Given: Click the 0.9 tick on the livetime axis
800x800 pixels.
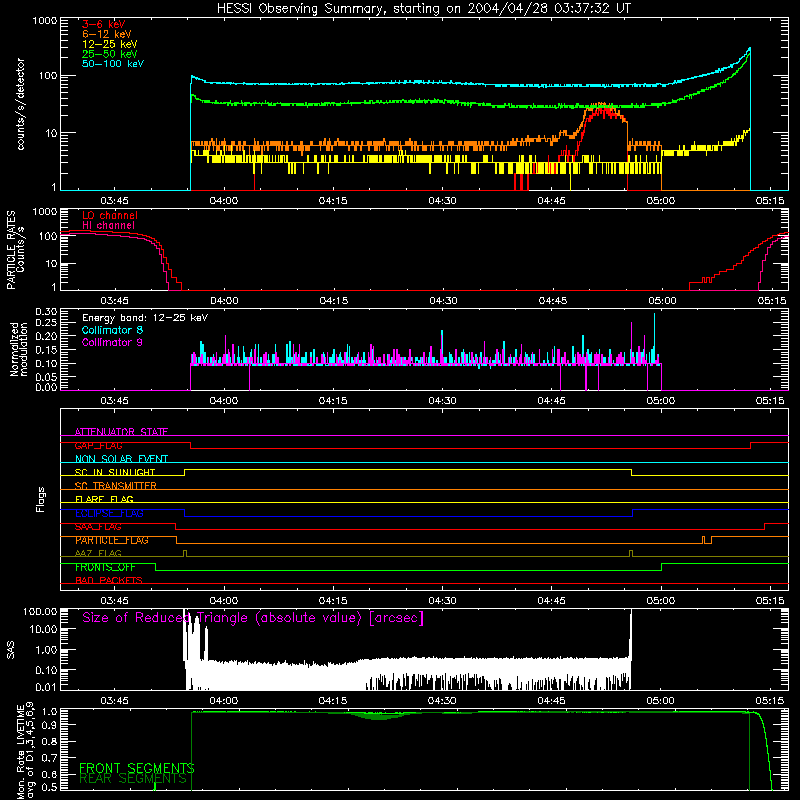Looking at the screenshot, I should coord(51,724).
